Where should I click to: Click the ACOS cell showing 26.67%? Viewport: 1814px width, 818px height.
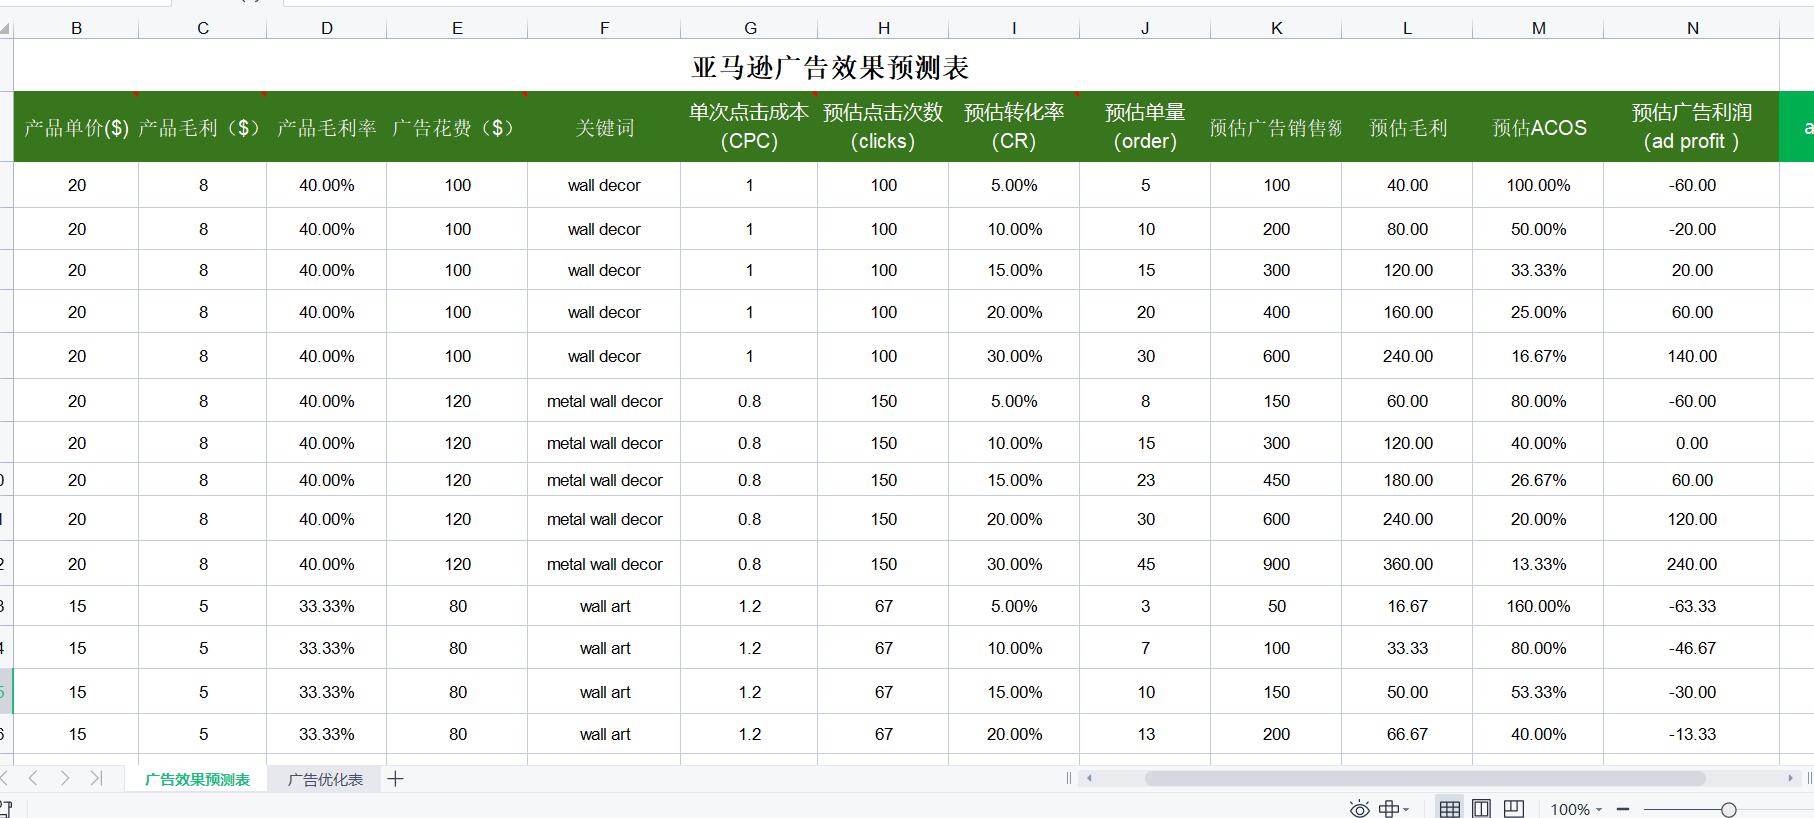coord(1538,480)
